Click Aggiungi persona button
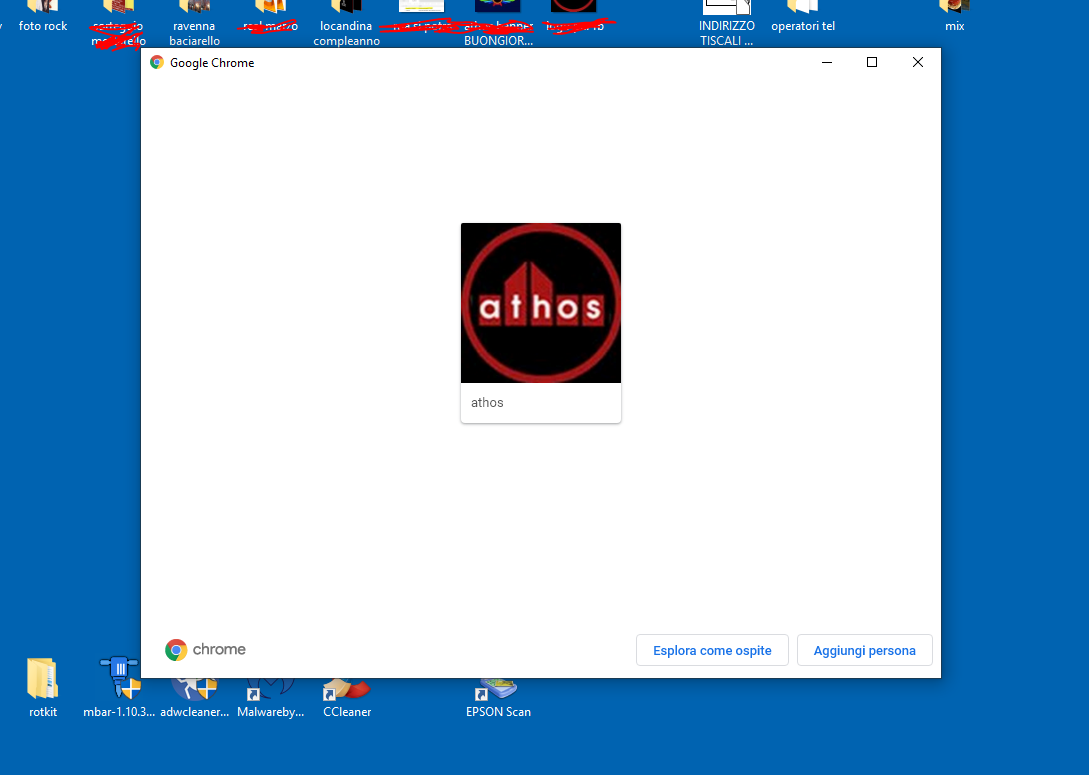The width and height of the screenshot is (1089, 775). 864,651
